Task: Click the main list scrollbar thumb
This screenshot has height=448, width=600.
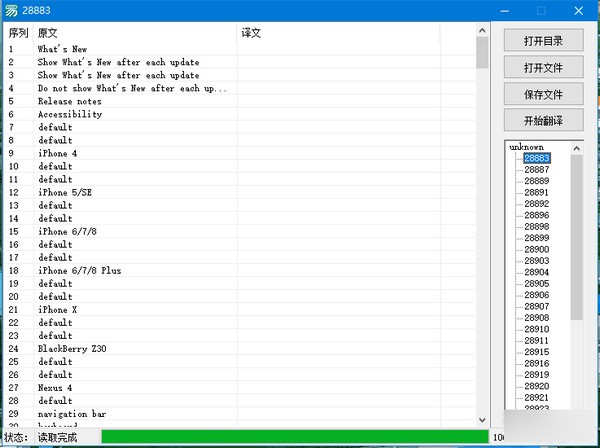Action: 482,53
